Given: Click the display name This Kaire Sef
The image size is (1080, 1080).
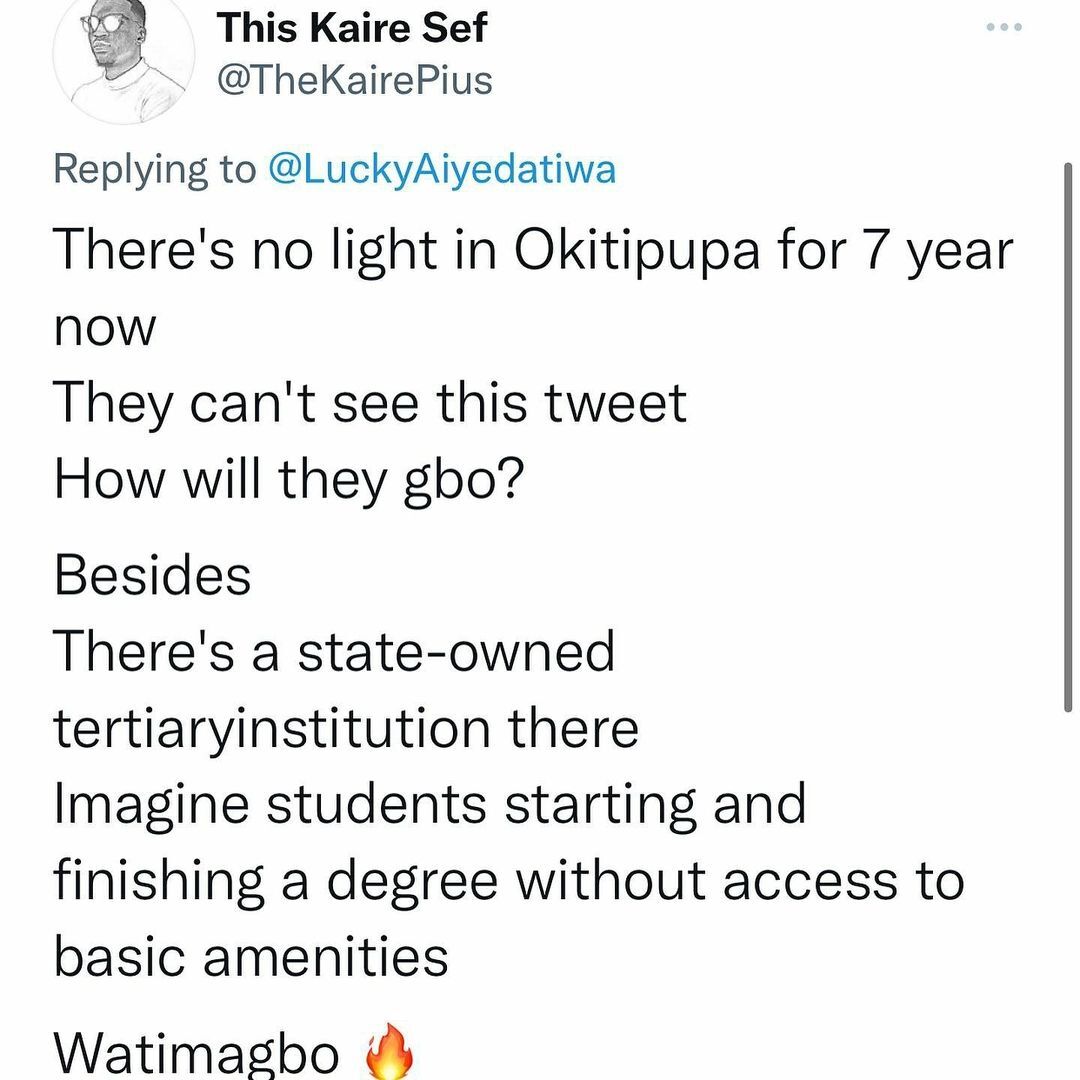Looking at the screenshot, I should coord(351,28).
